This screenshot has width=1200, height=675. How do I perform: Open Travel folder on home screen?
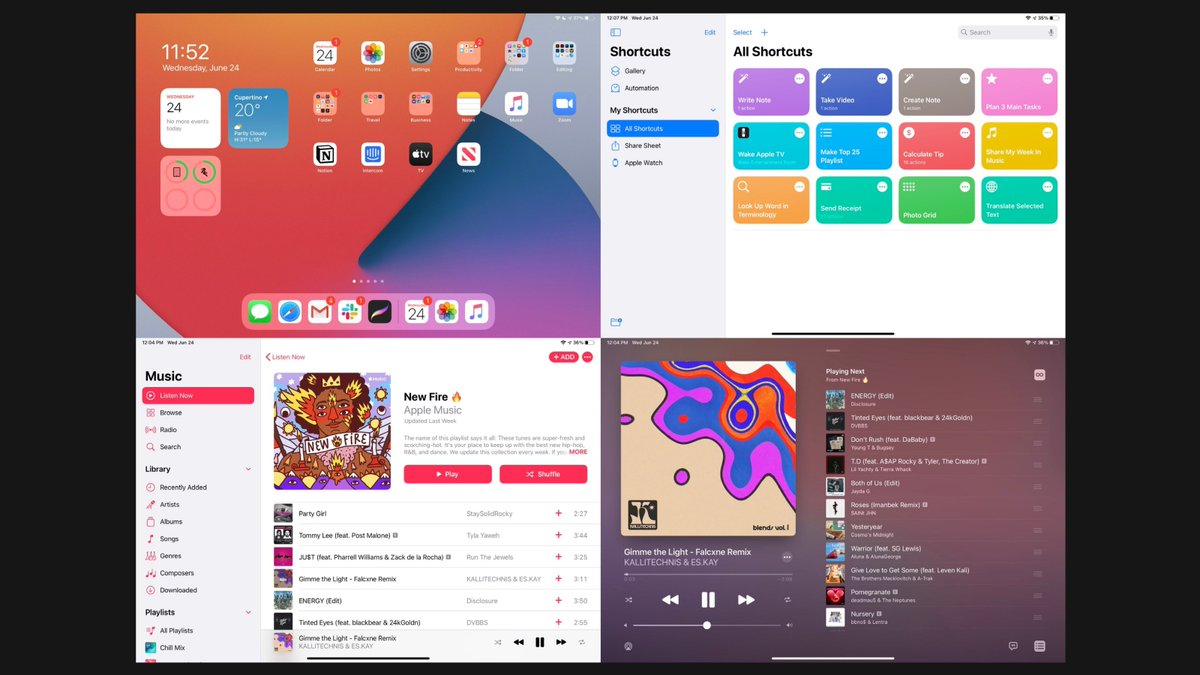373,103
